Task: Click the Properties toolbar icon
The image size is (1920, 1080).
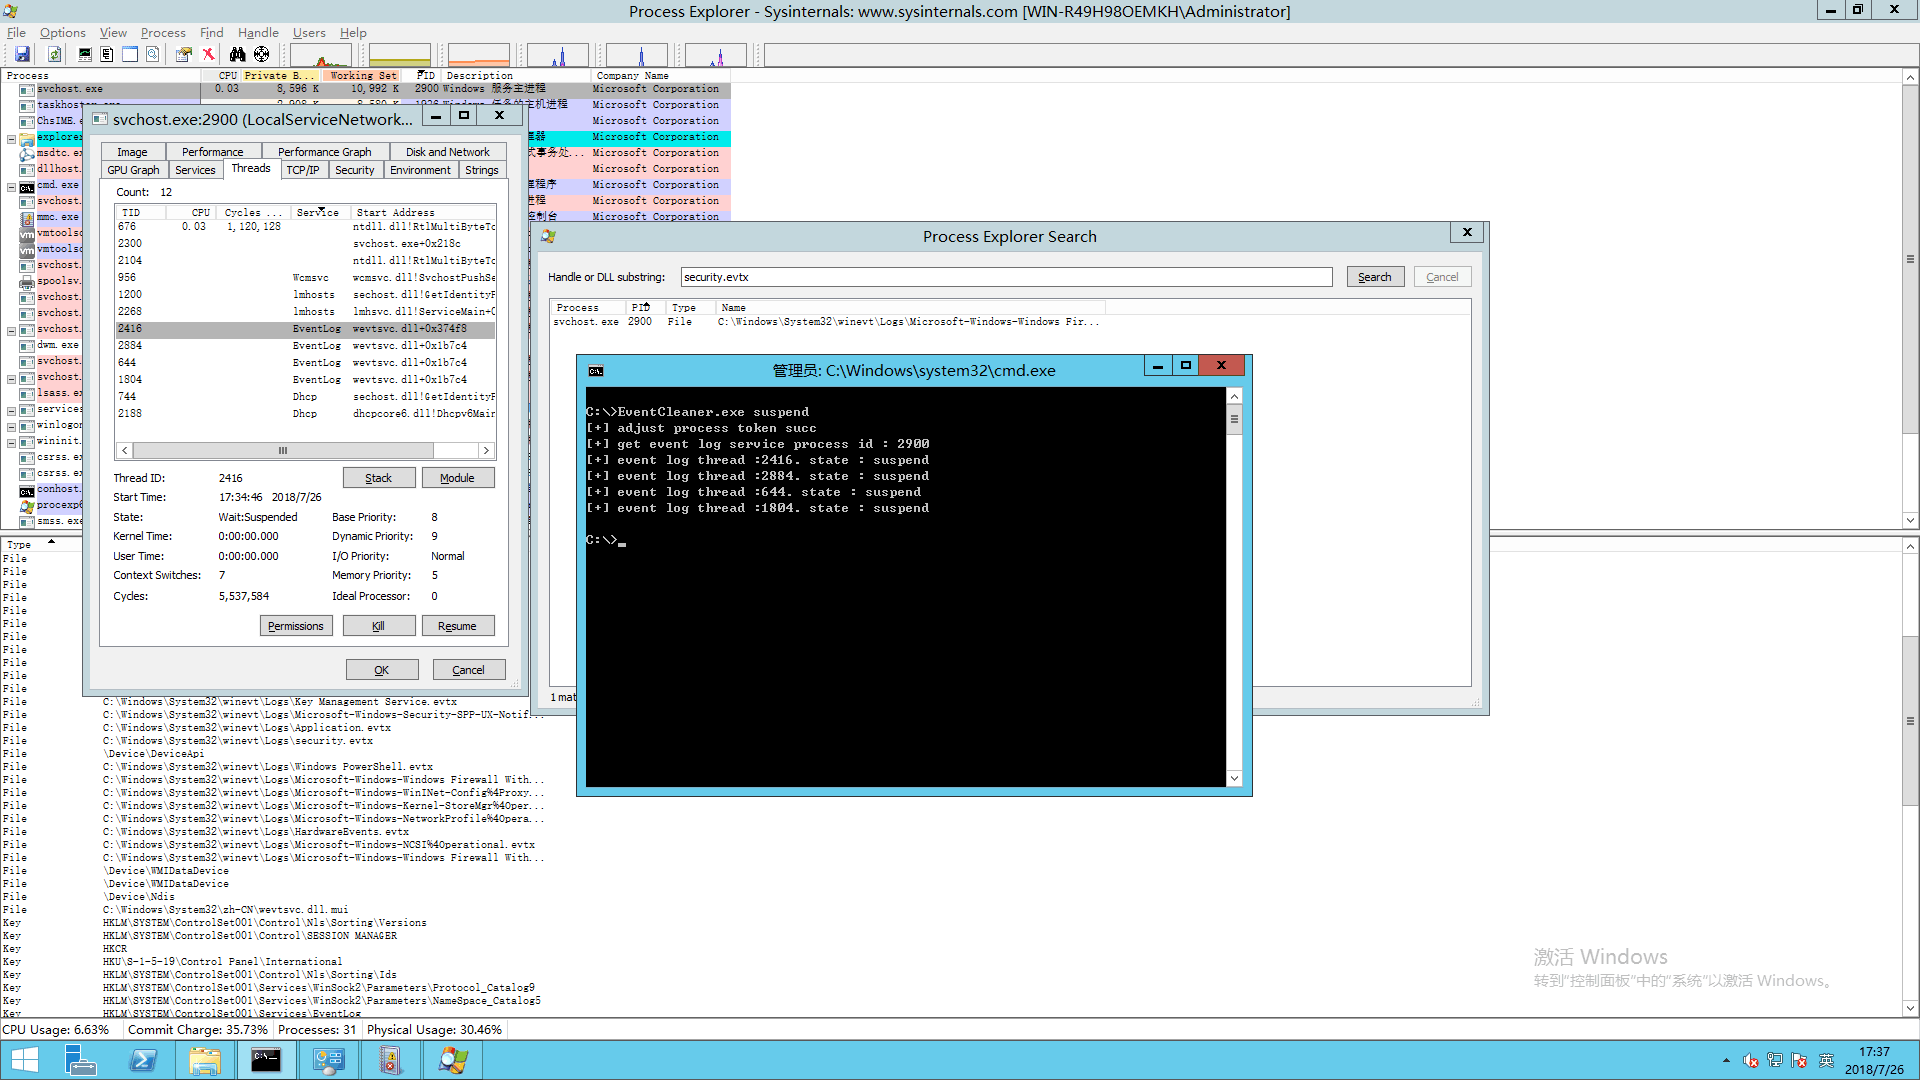Action: click(x=184, y=54)
